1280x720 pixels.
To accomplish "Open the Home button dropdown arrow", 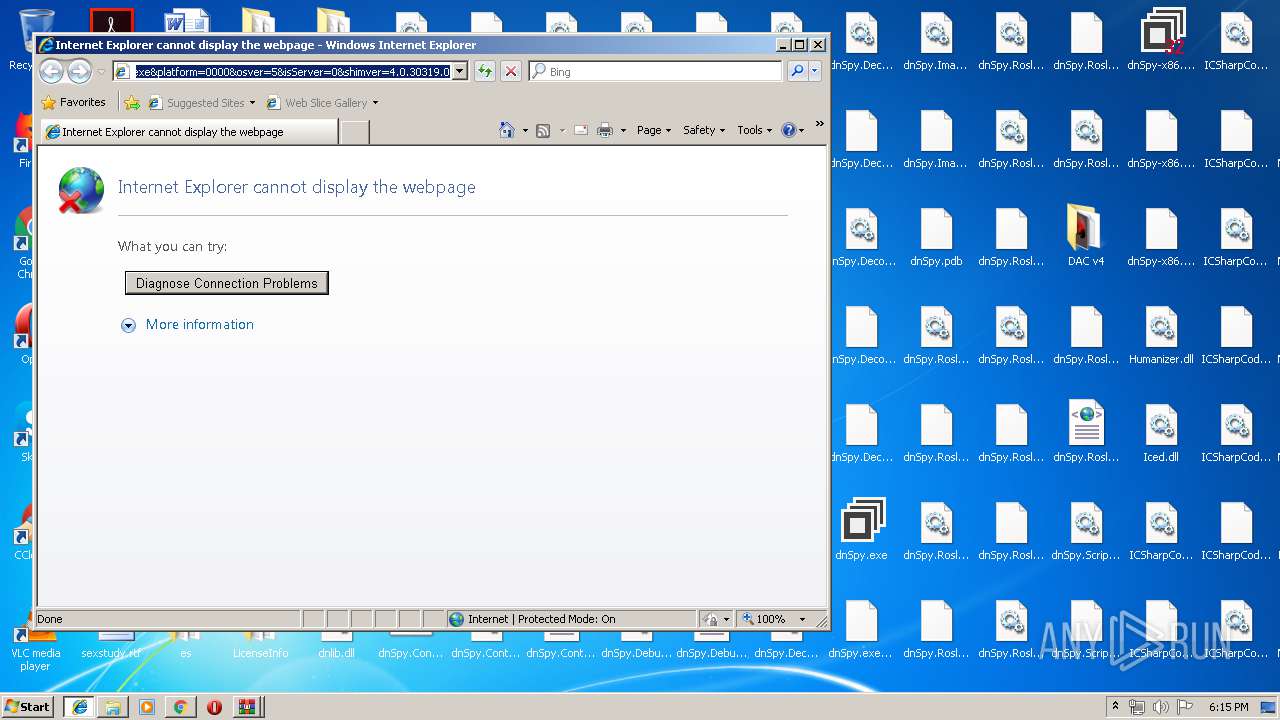I will click(525, 130).
